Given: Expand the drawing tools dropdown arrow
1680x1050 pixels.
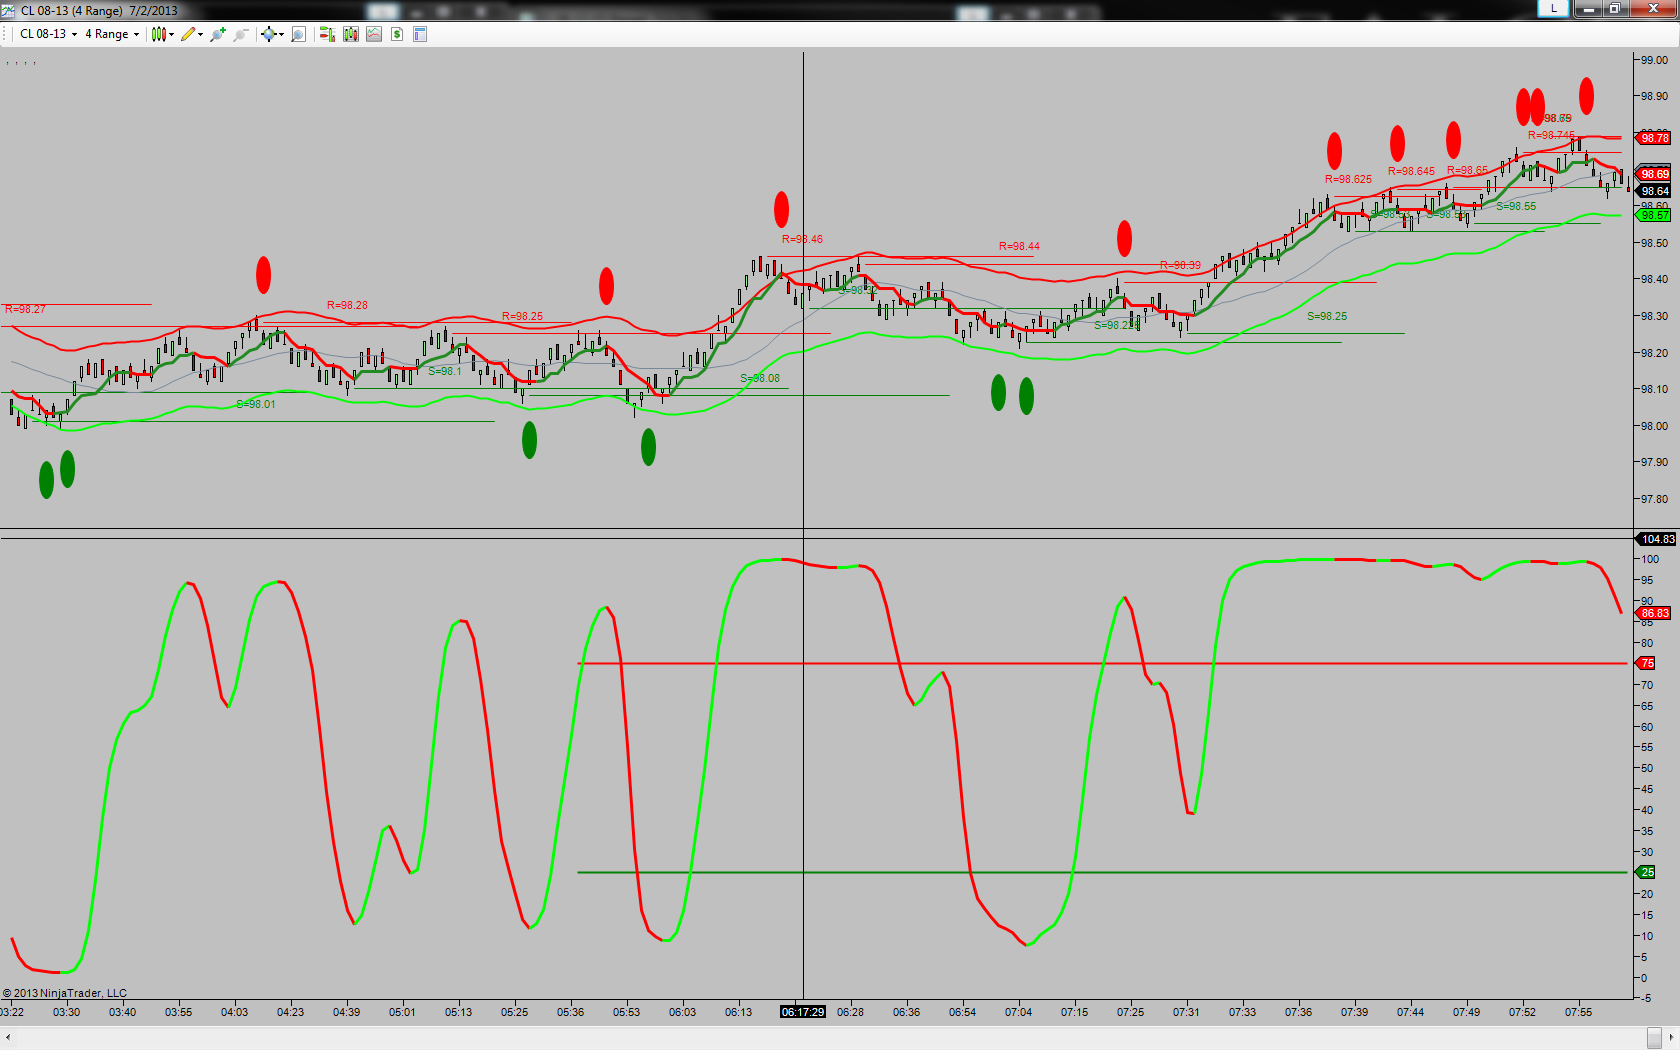Looking at the screenshot, I should coord(201,34).
